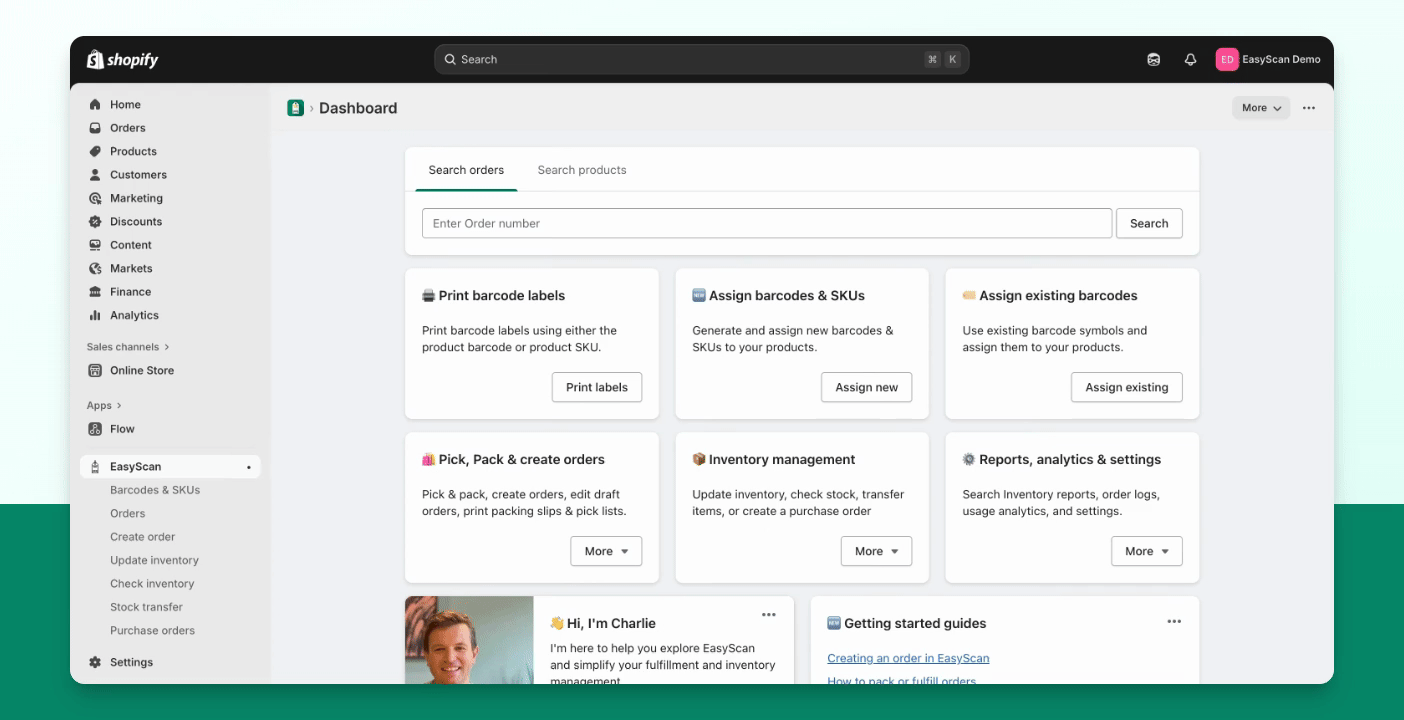Expand the Sales channels section
1404x720 pixels.
point(128,347)
